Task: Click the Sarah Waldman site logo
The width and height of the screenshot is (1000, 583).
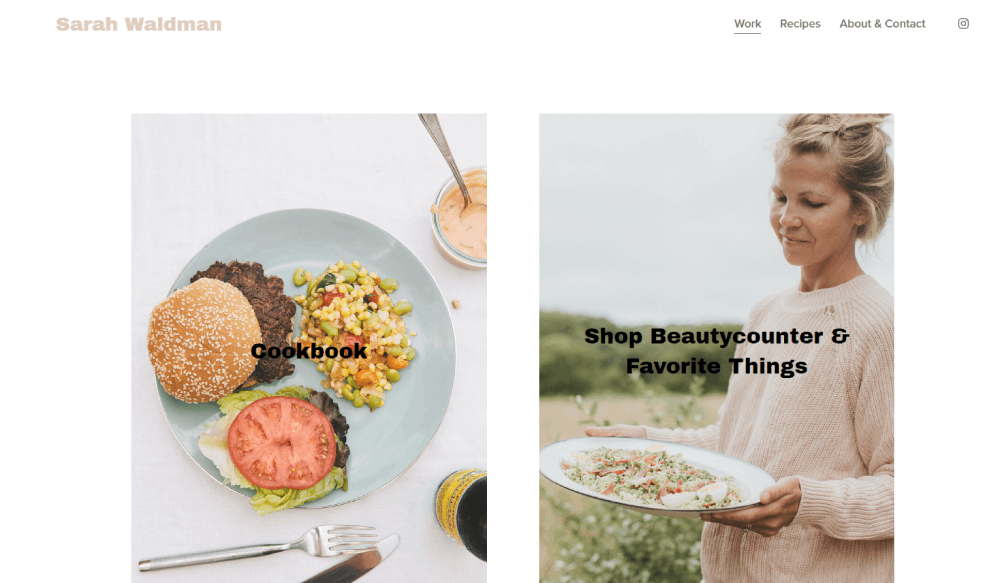Action: tap(139, 24)
